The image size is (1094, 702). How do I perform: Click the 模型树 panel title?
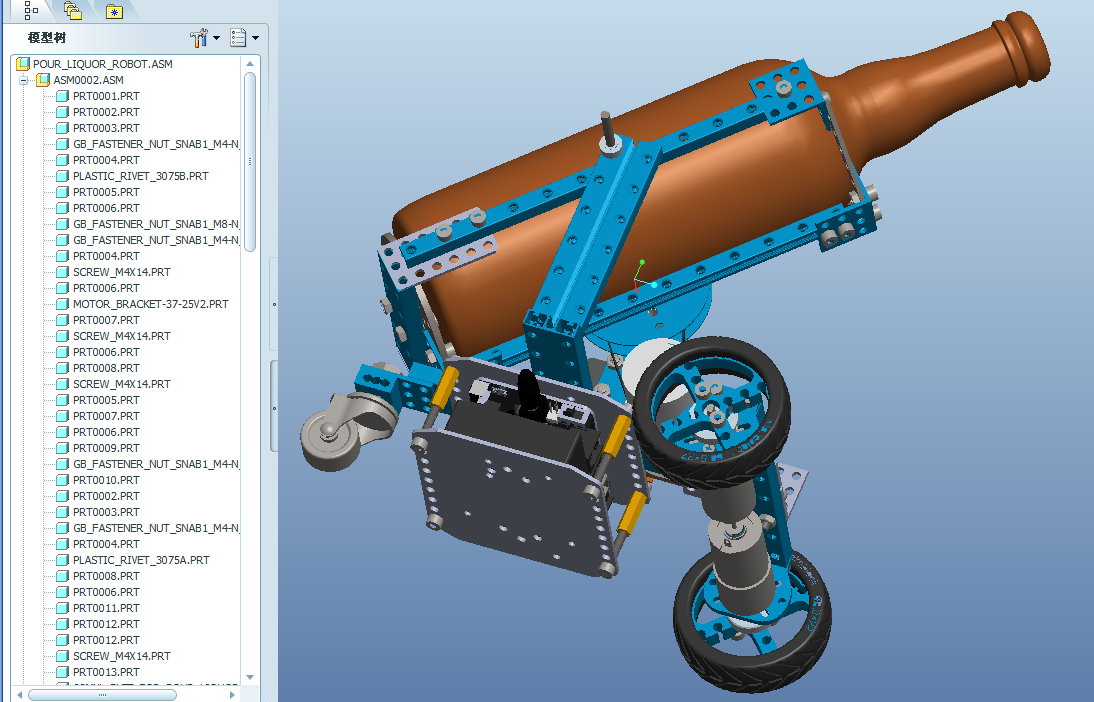coord(47,38)
